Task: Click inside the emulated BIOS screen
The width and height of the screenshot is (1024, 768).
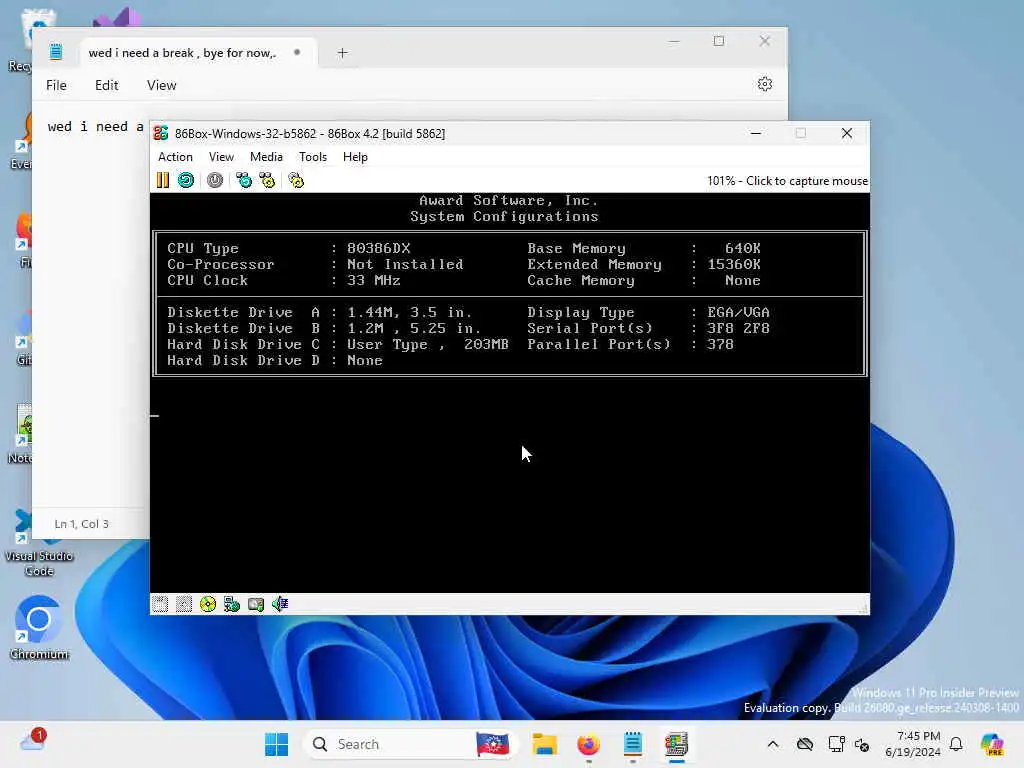Action: [509, 392]
